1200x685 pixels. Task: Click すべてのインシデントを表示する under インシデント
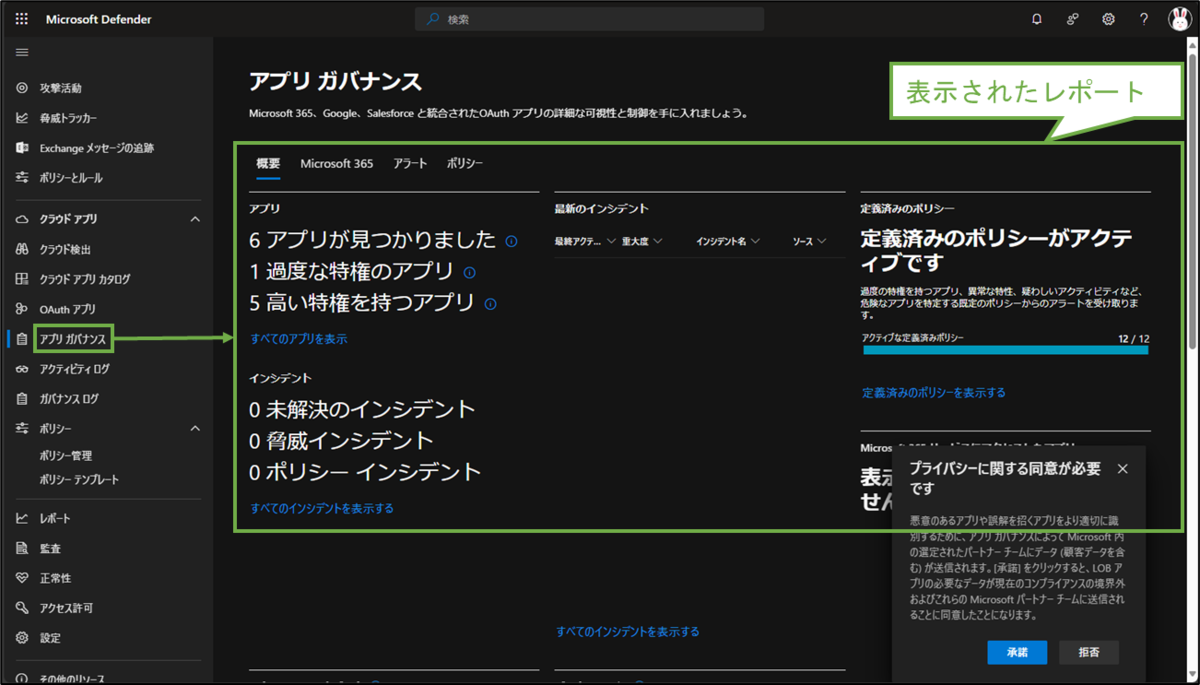click(x=322, y=508)
